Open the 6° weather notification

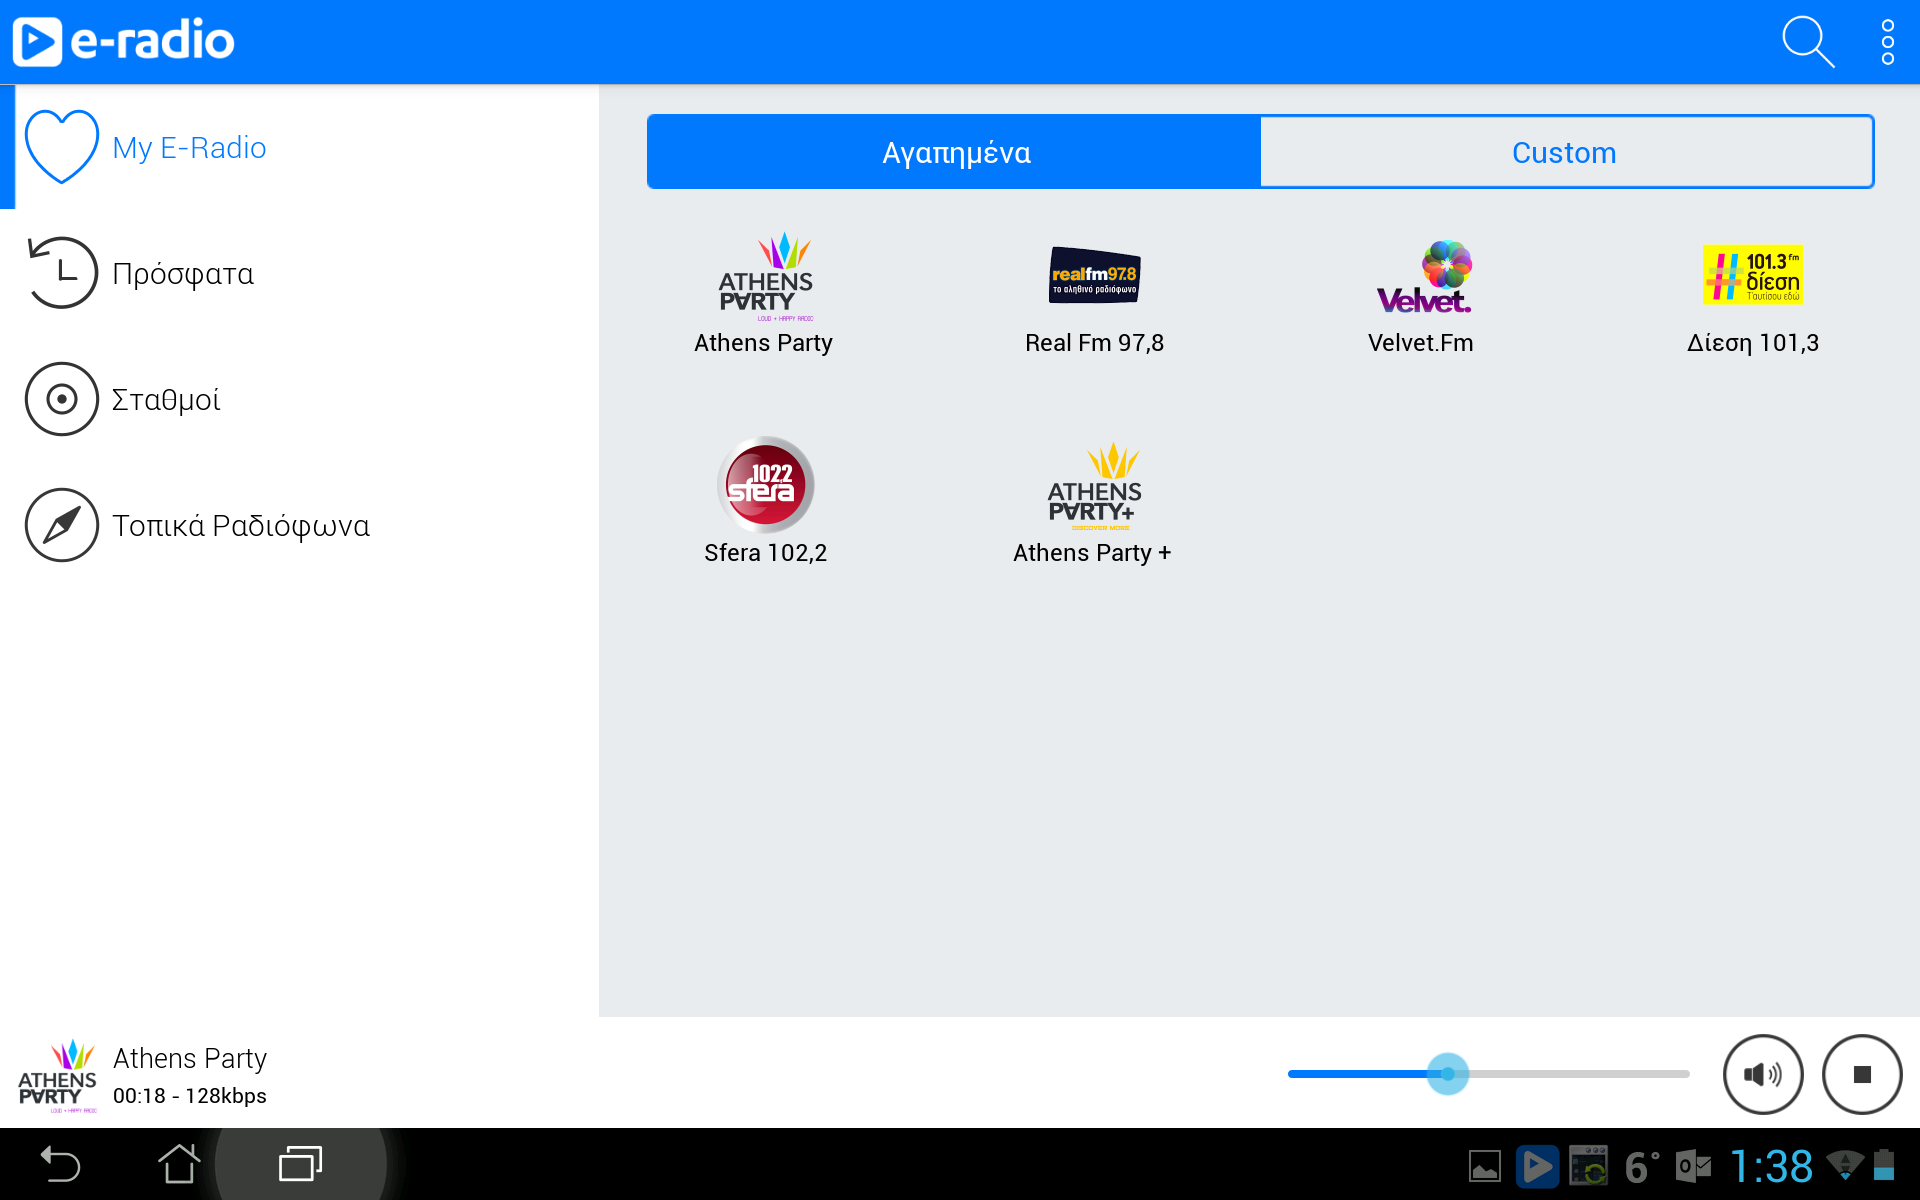point(1641,1166)
